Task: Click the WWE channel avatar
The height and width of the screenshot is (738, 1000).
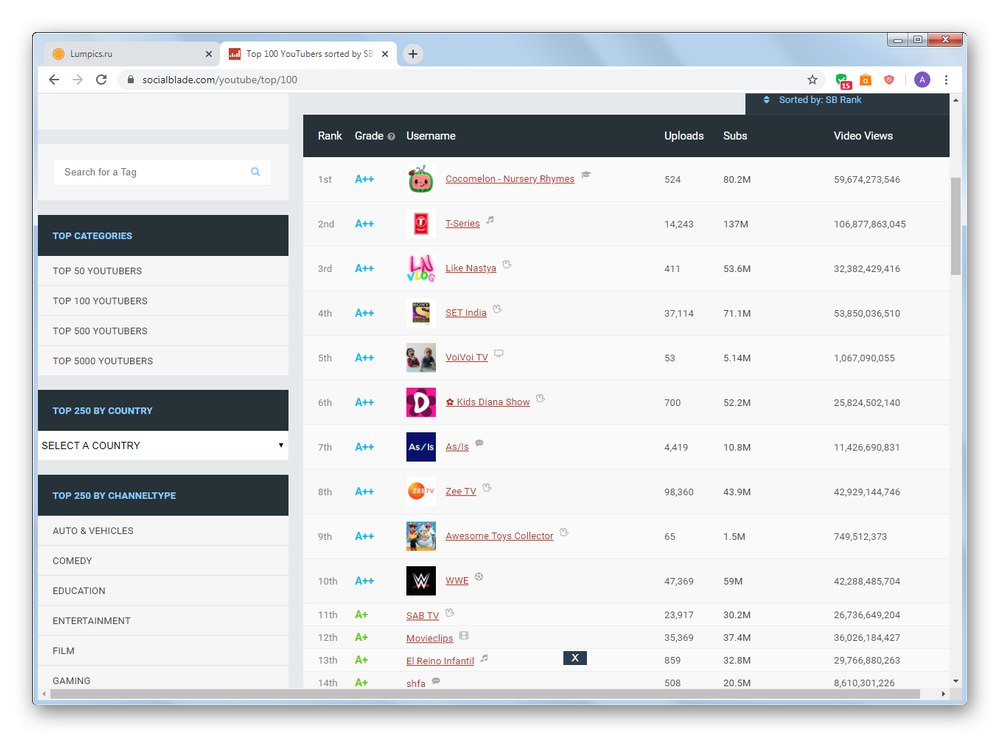Action: tap(421, 581)
